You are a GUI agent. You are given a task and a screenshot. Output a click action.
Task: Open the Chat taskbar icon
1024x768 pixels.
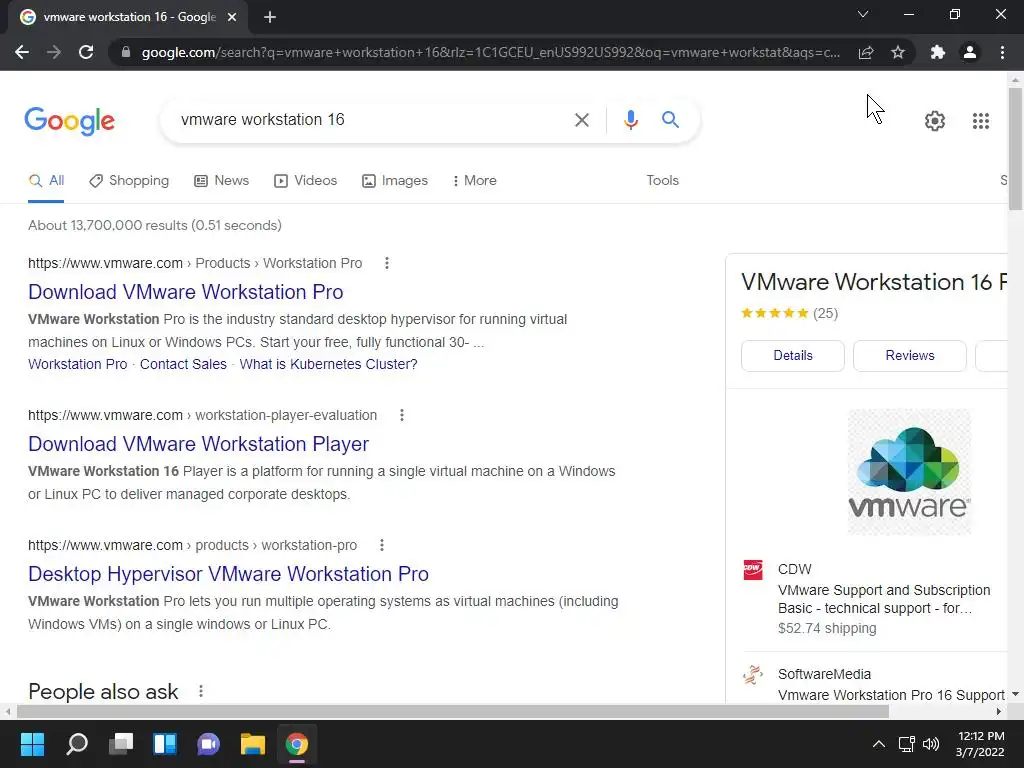click(x=209, y=744)
